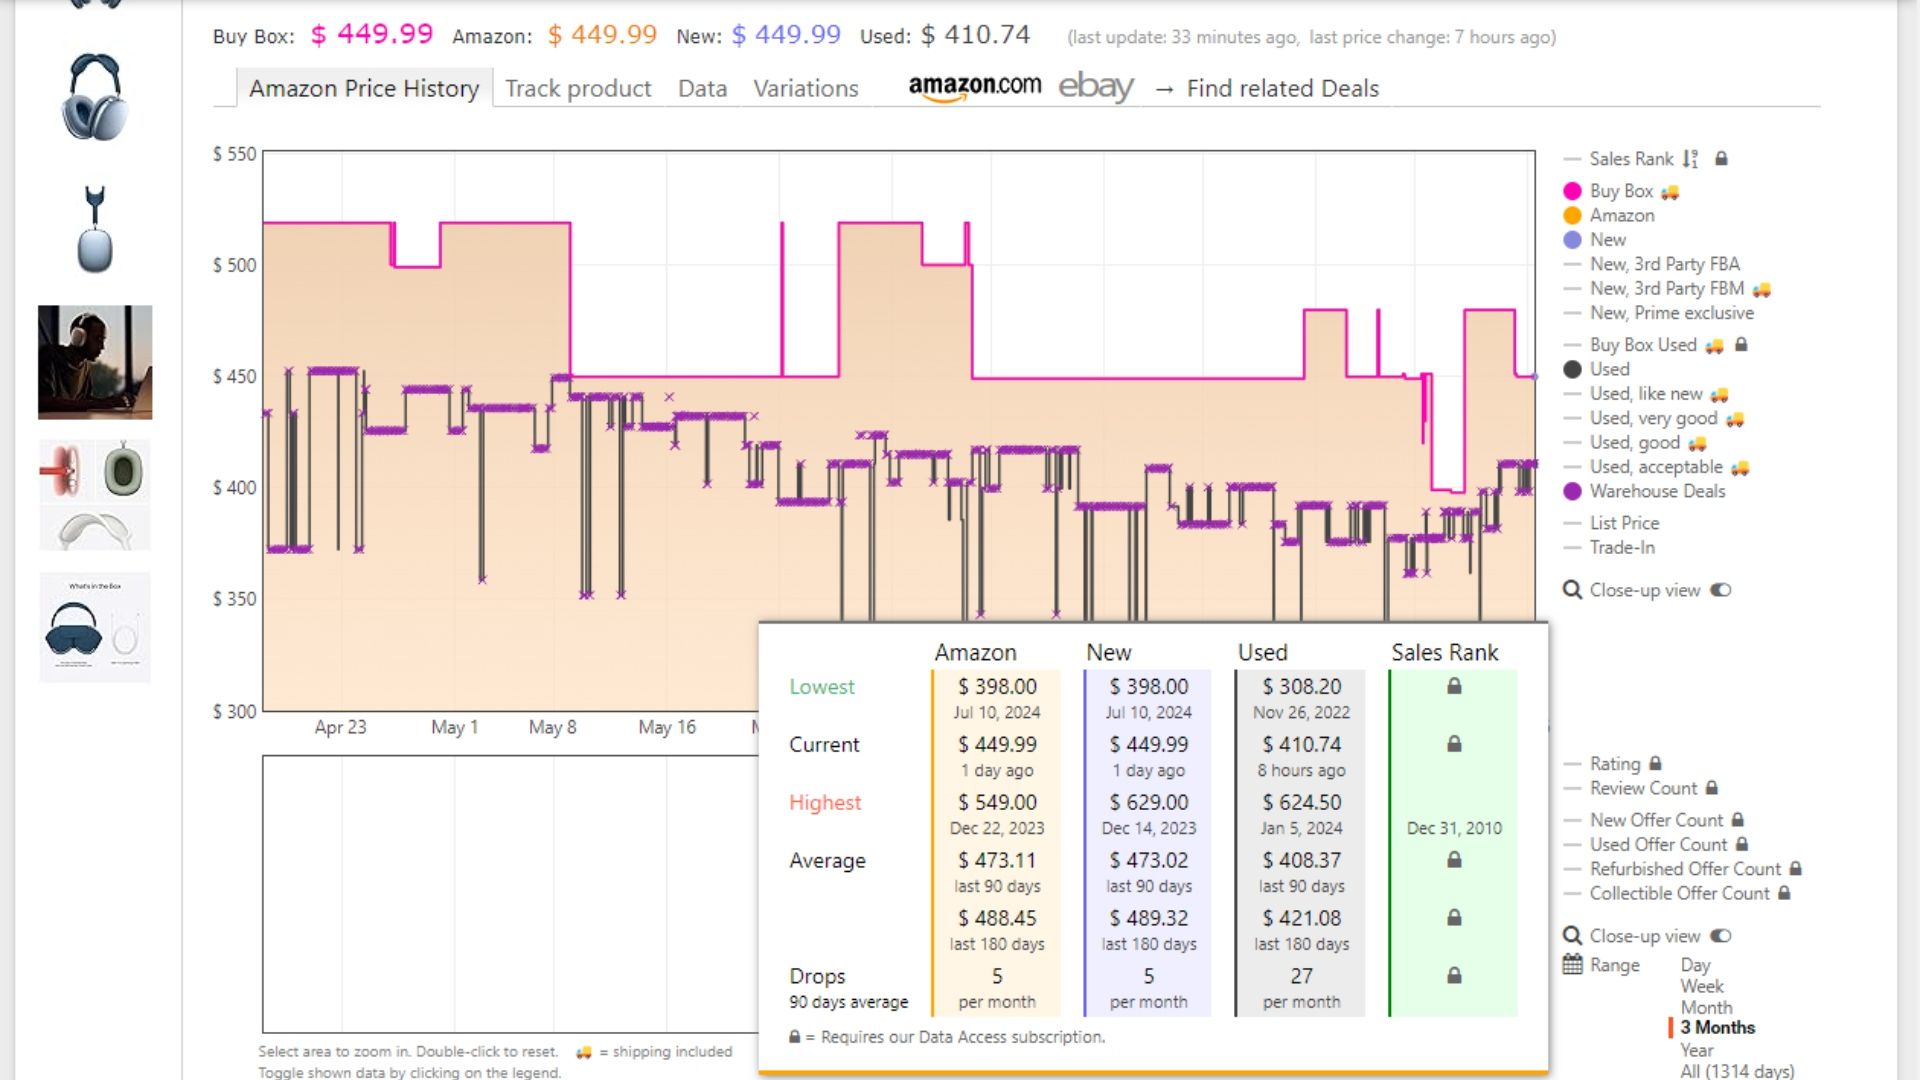The width and height of the screenshot is (1920, 1080).
Task: Select headphone side-profile thumbnail
Action: [95, 229]
